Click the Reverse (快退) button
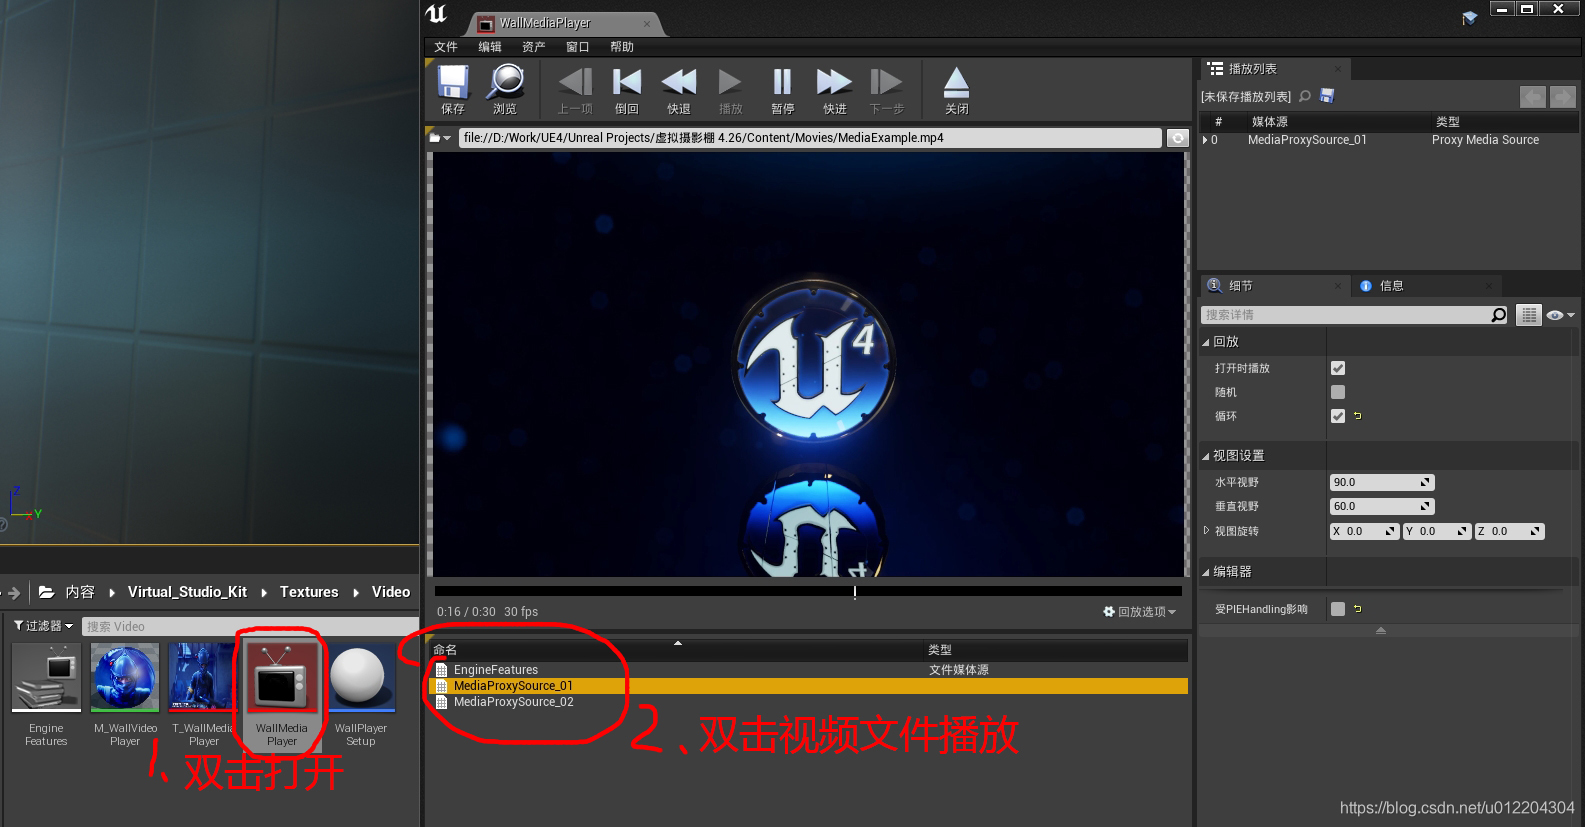The height and width of the screenshot is (827, 1585). coord(679,90)
